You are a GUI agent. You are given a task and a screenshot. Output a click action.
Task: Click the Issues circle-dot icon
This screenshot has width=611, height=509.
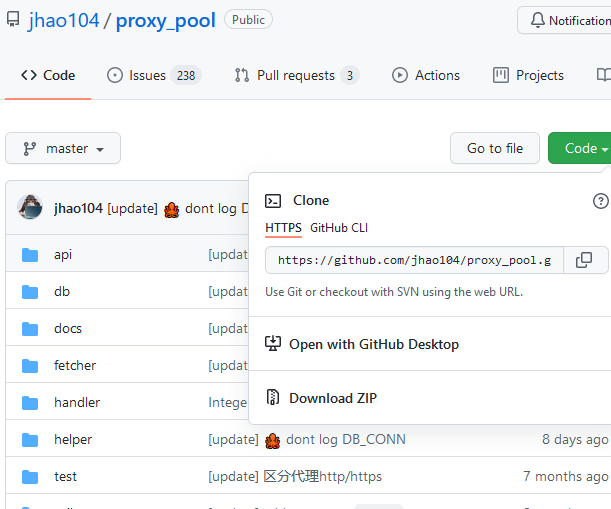115,75
